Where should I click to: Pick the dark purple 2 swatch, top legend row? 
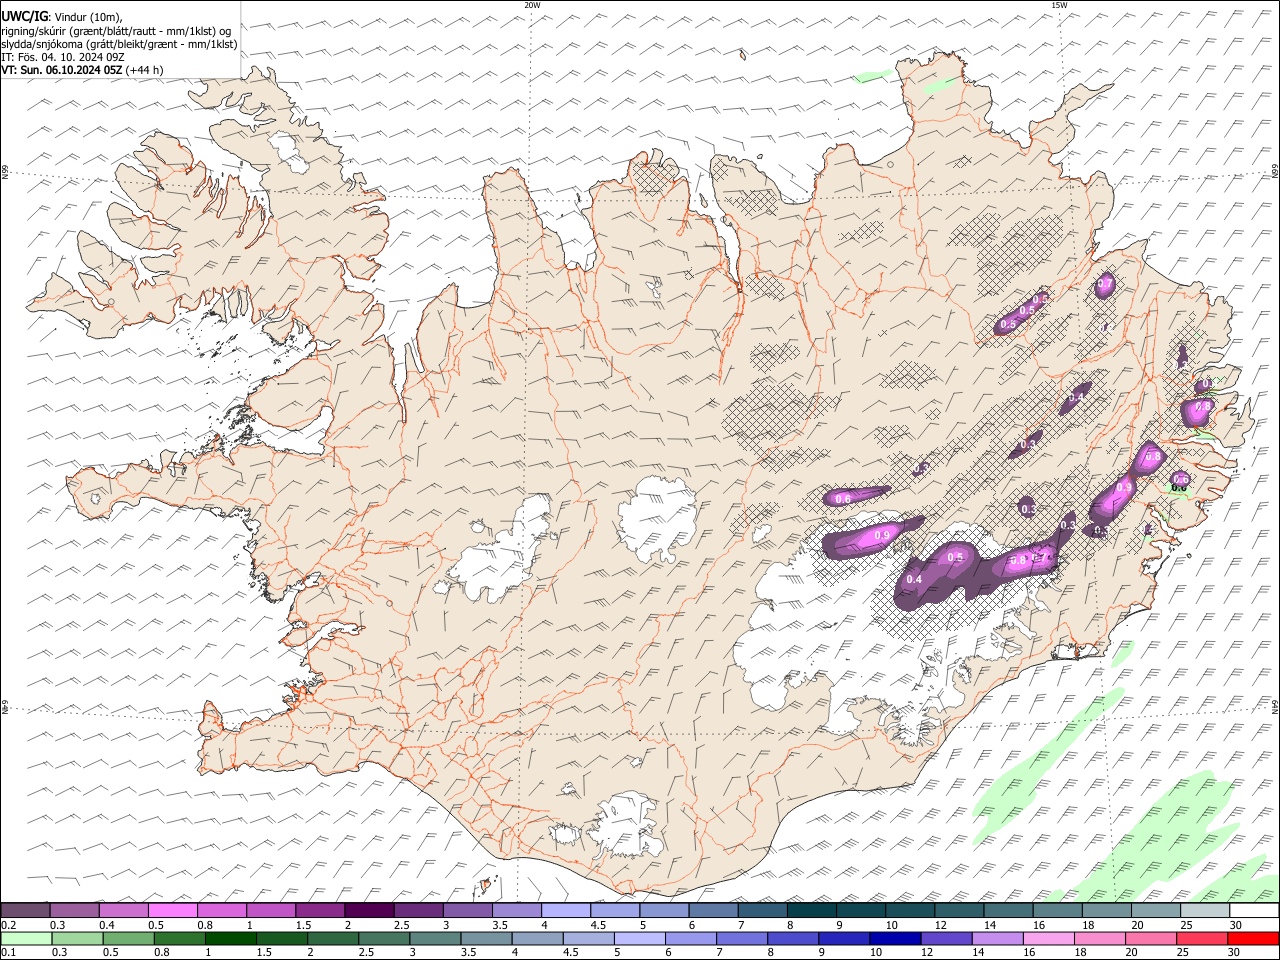(x=369, y=910)
